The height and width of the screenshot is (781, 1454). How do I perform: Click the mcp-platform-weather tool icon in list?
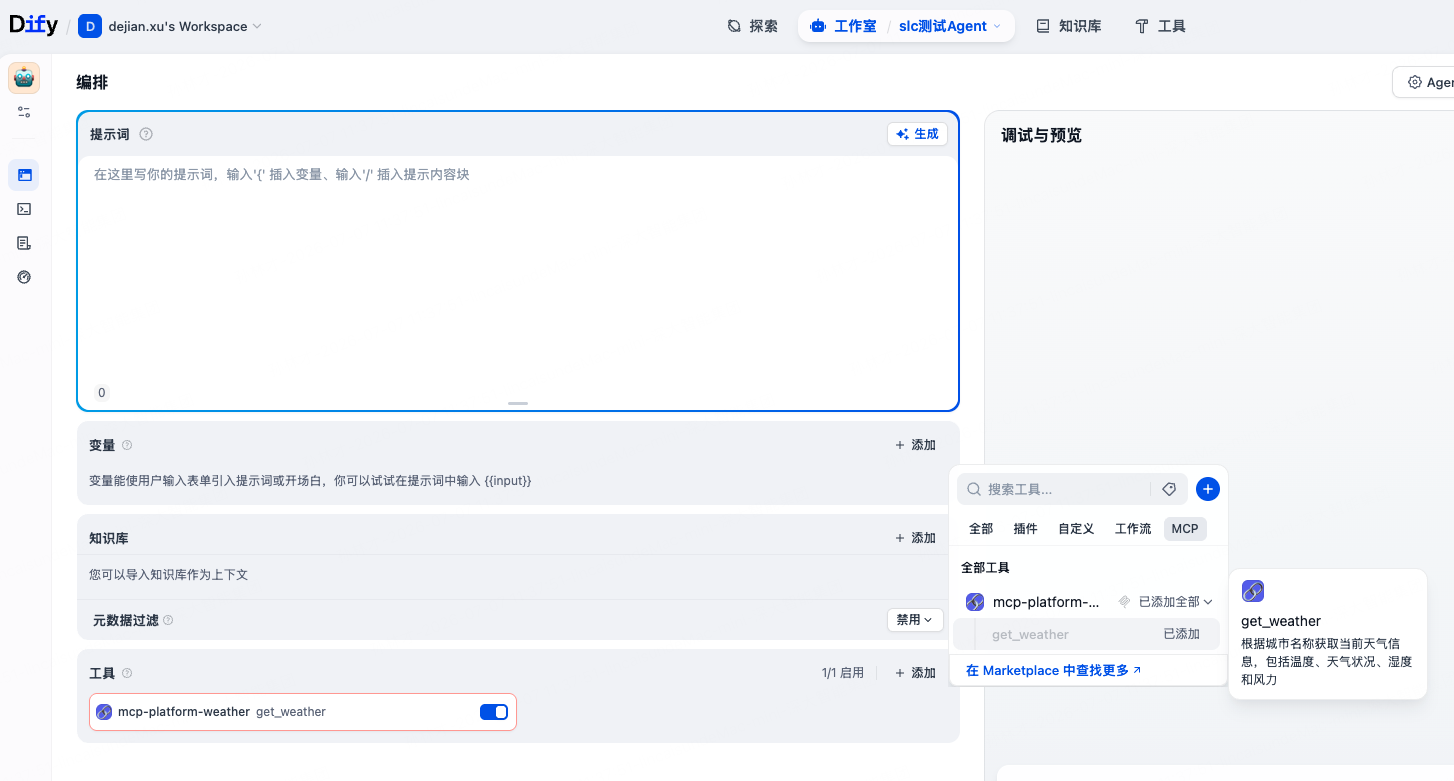pyautogui.click(x=104, y=712)
